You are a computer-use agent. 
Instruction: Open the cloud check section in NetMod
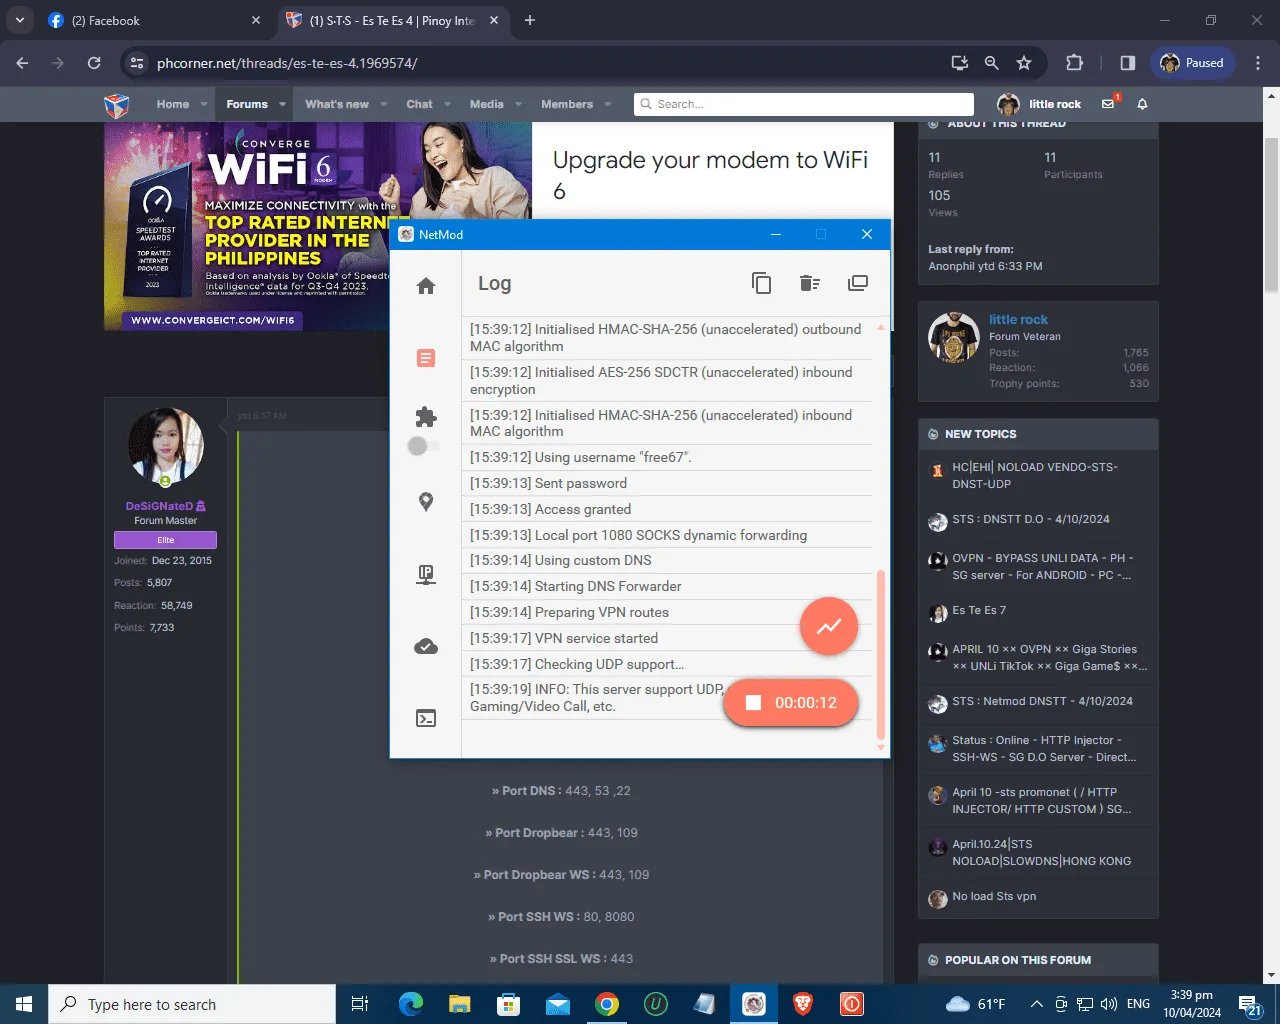[x=426, y=647]
